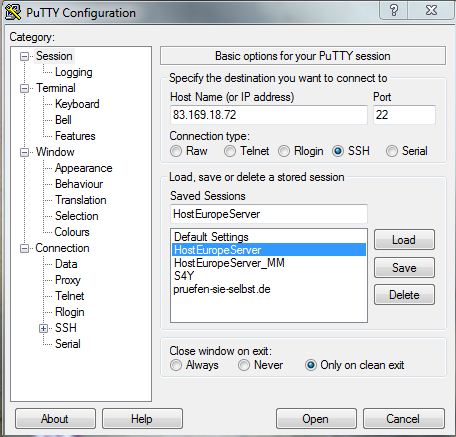Set close window on exit to Never
The height and width of the screenshot is (437, 456).
(244, 365)
